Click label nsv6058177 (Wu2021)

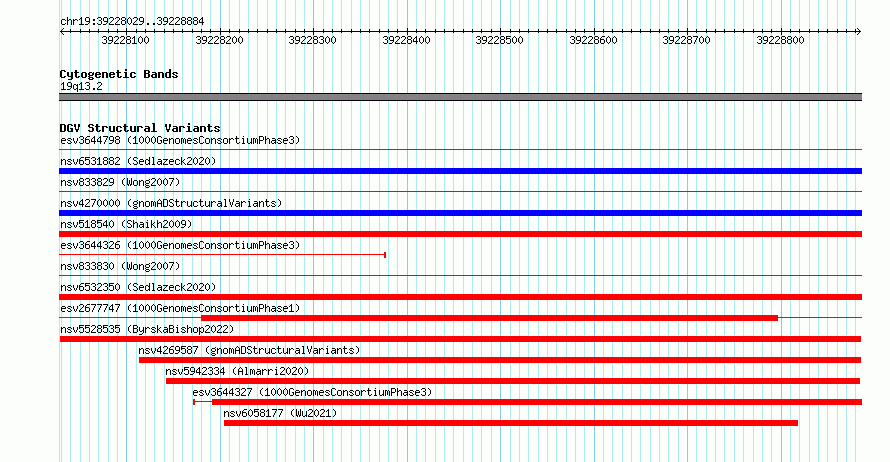pos(280,413)
